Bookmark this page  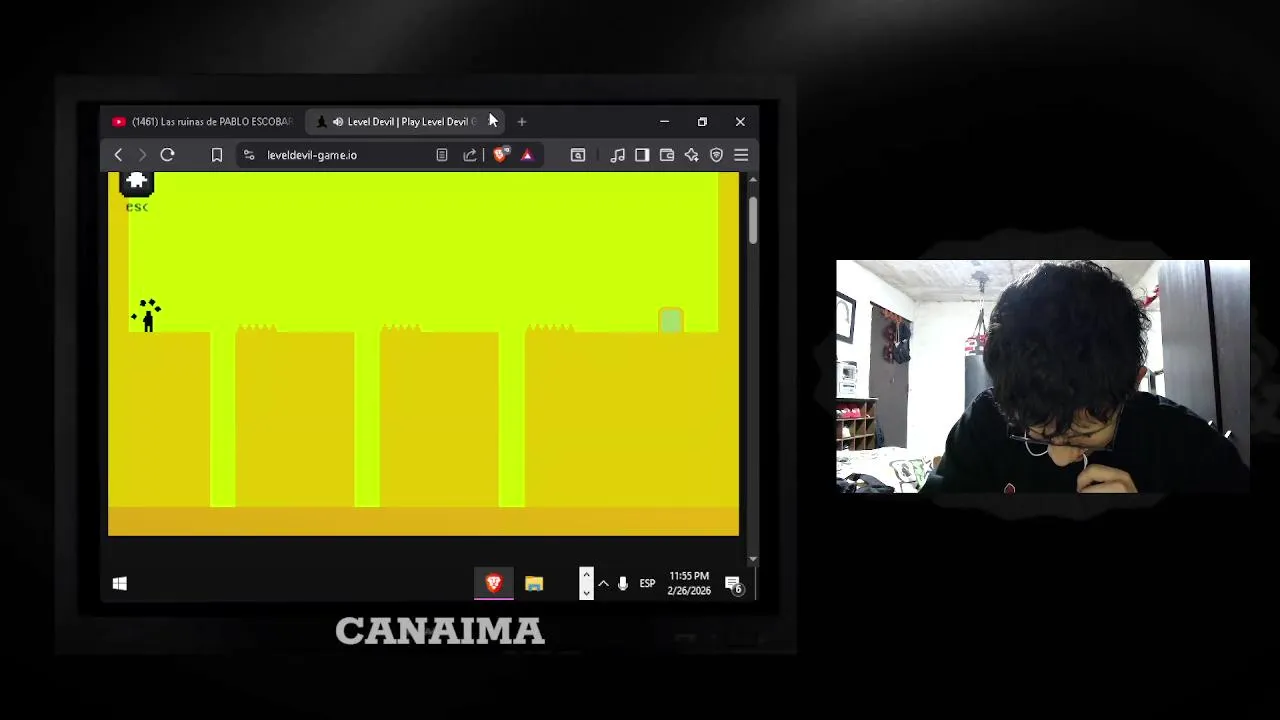216,155
